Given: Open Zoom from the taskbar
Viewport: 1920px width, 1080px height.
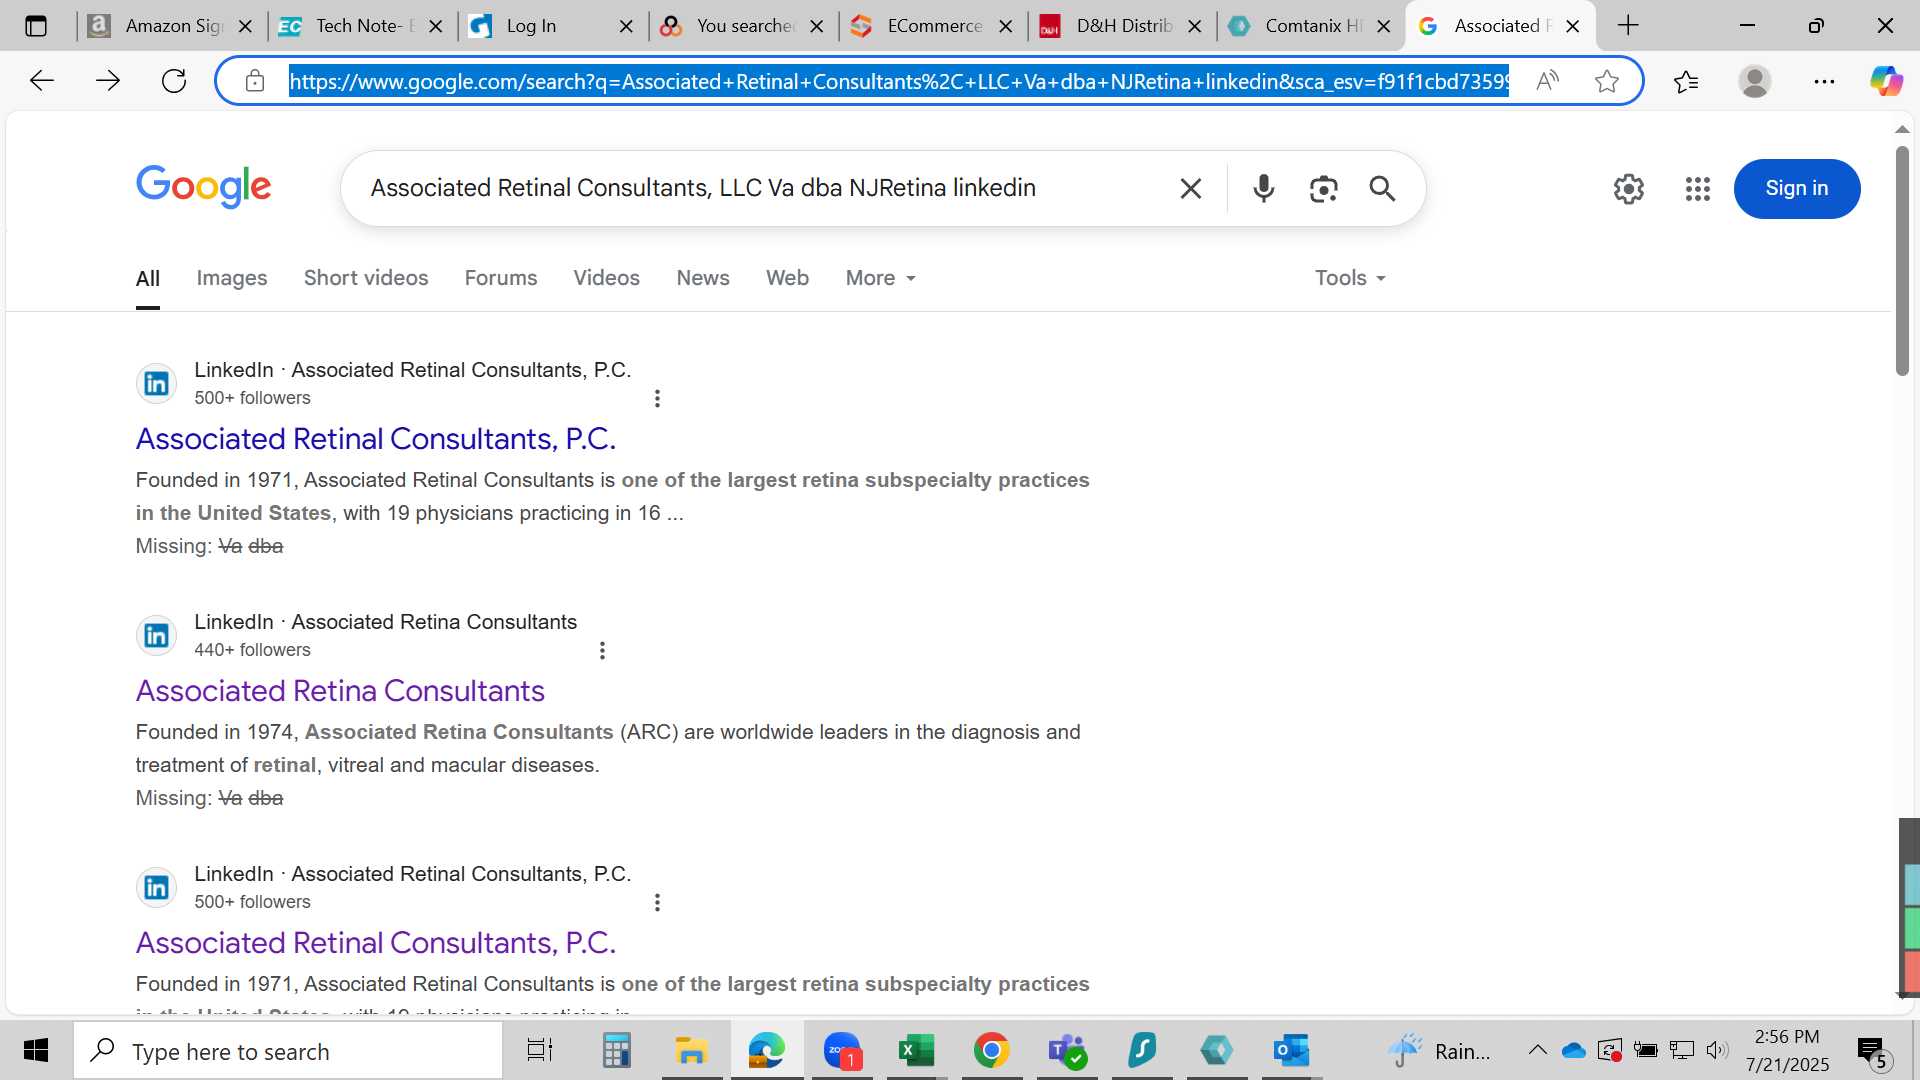Looking at the screenshot, I should 842,1051.
